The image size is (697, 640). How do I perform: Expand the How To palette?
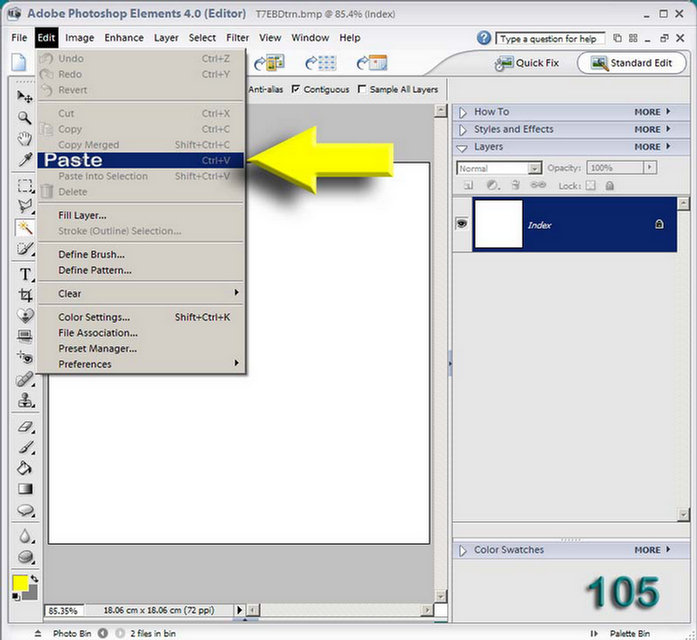point(463,112)
